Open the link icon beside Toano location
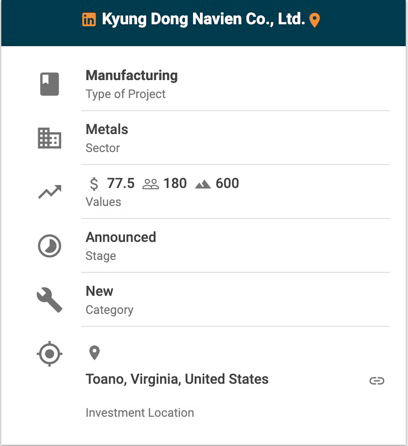Screen dimensions: 408x446 tap(377, 381)
